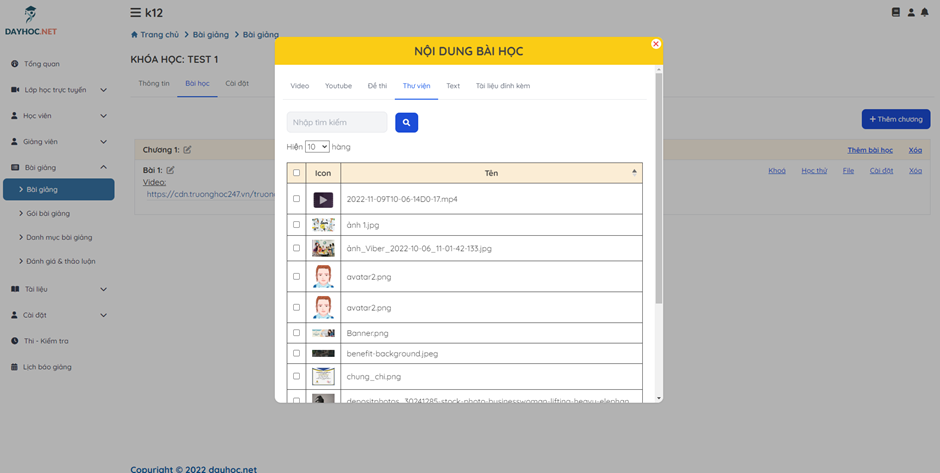Click the video file play icon thumbnail
The width and height of the screenshot is (940, 473).
pos(323,199)
